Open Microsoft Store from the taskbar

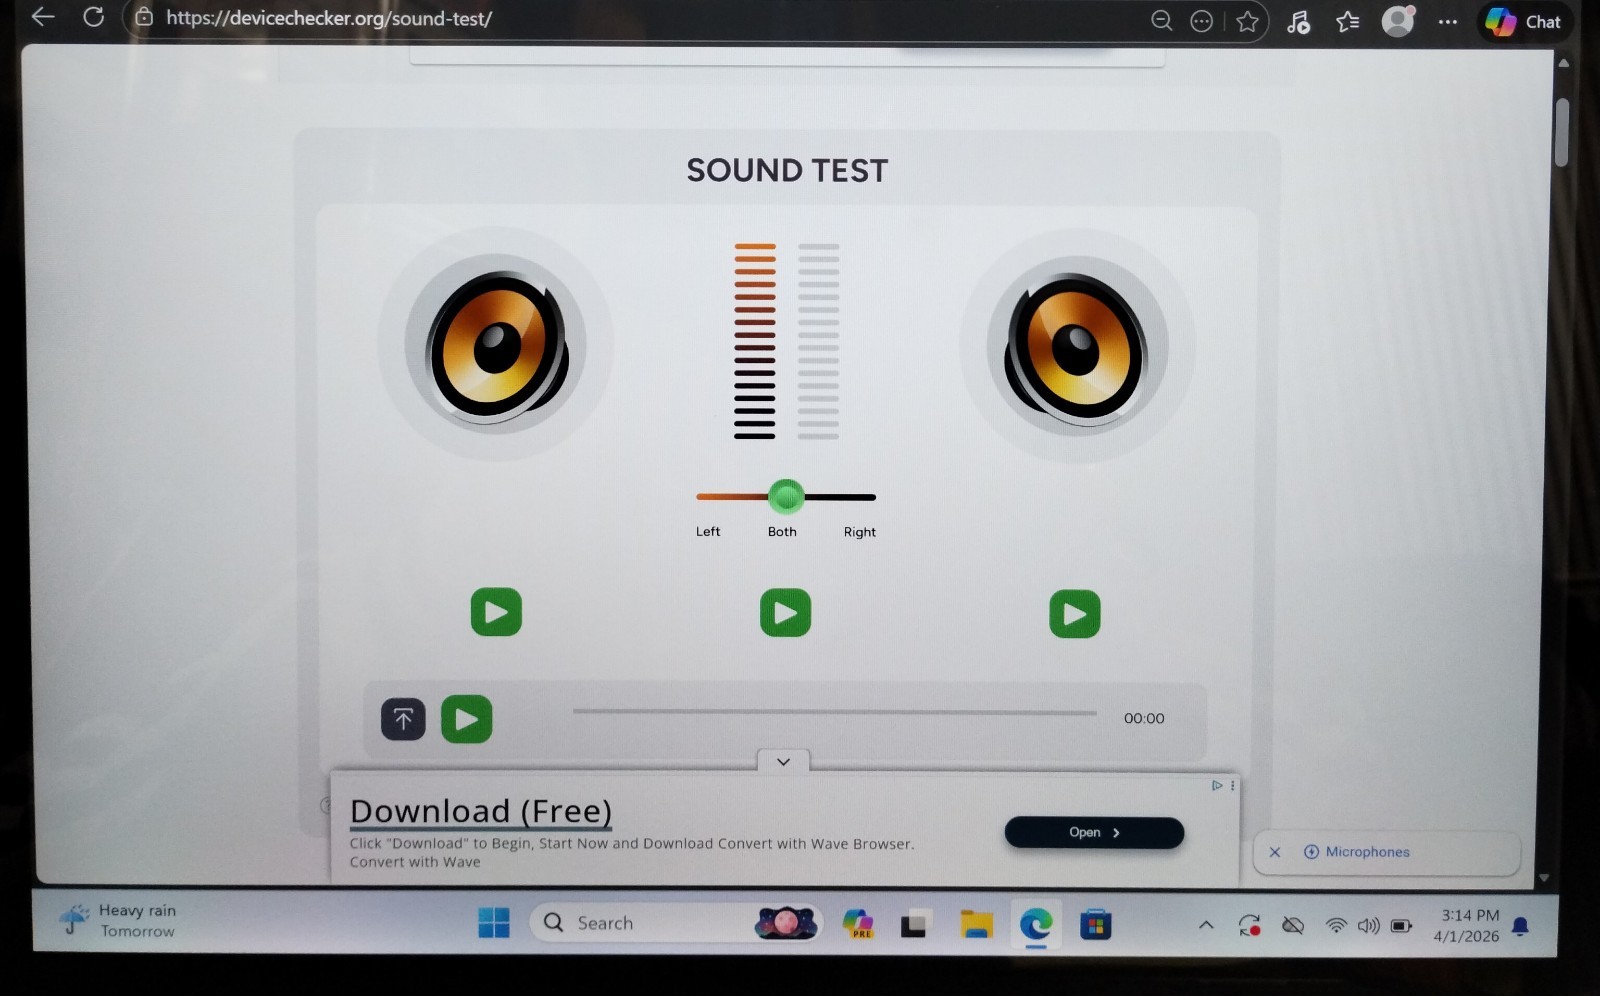pos(1095,925)
